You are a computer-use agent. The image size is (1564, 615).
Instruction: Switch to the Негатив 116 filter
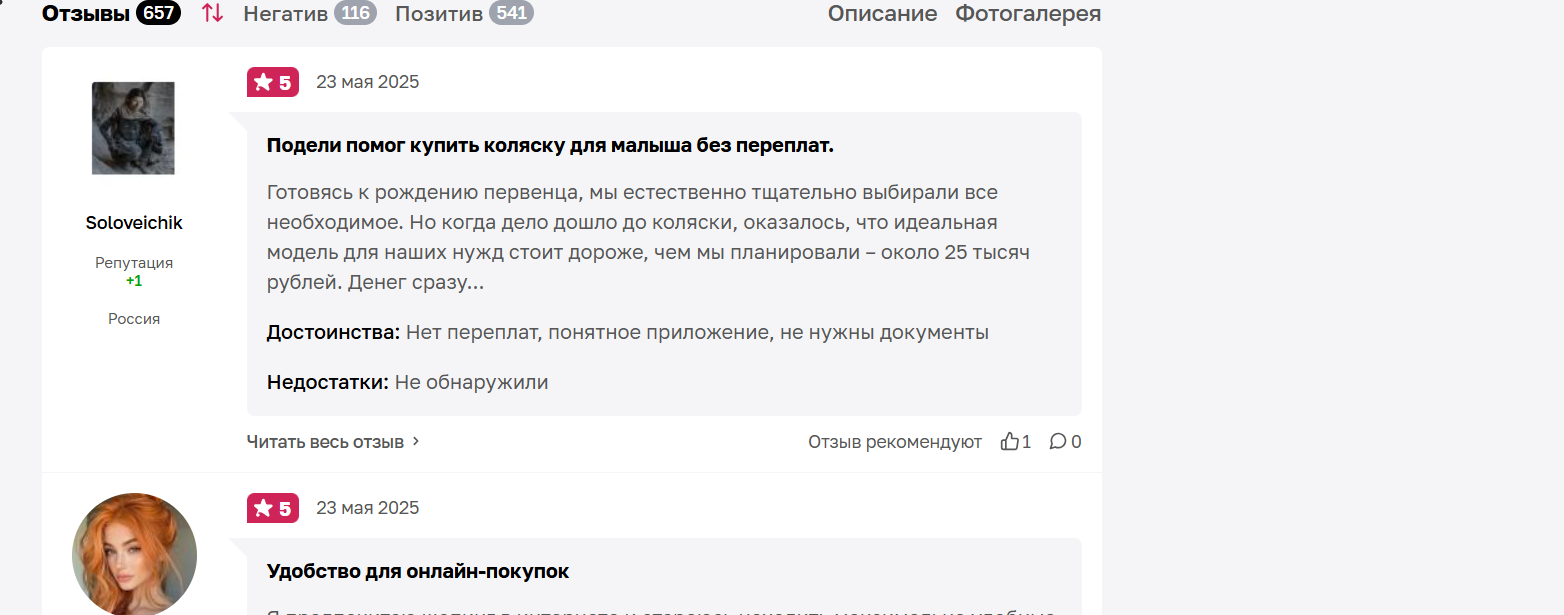click(310, 13)
